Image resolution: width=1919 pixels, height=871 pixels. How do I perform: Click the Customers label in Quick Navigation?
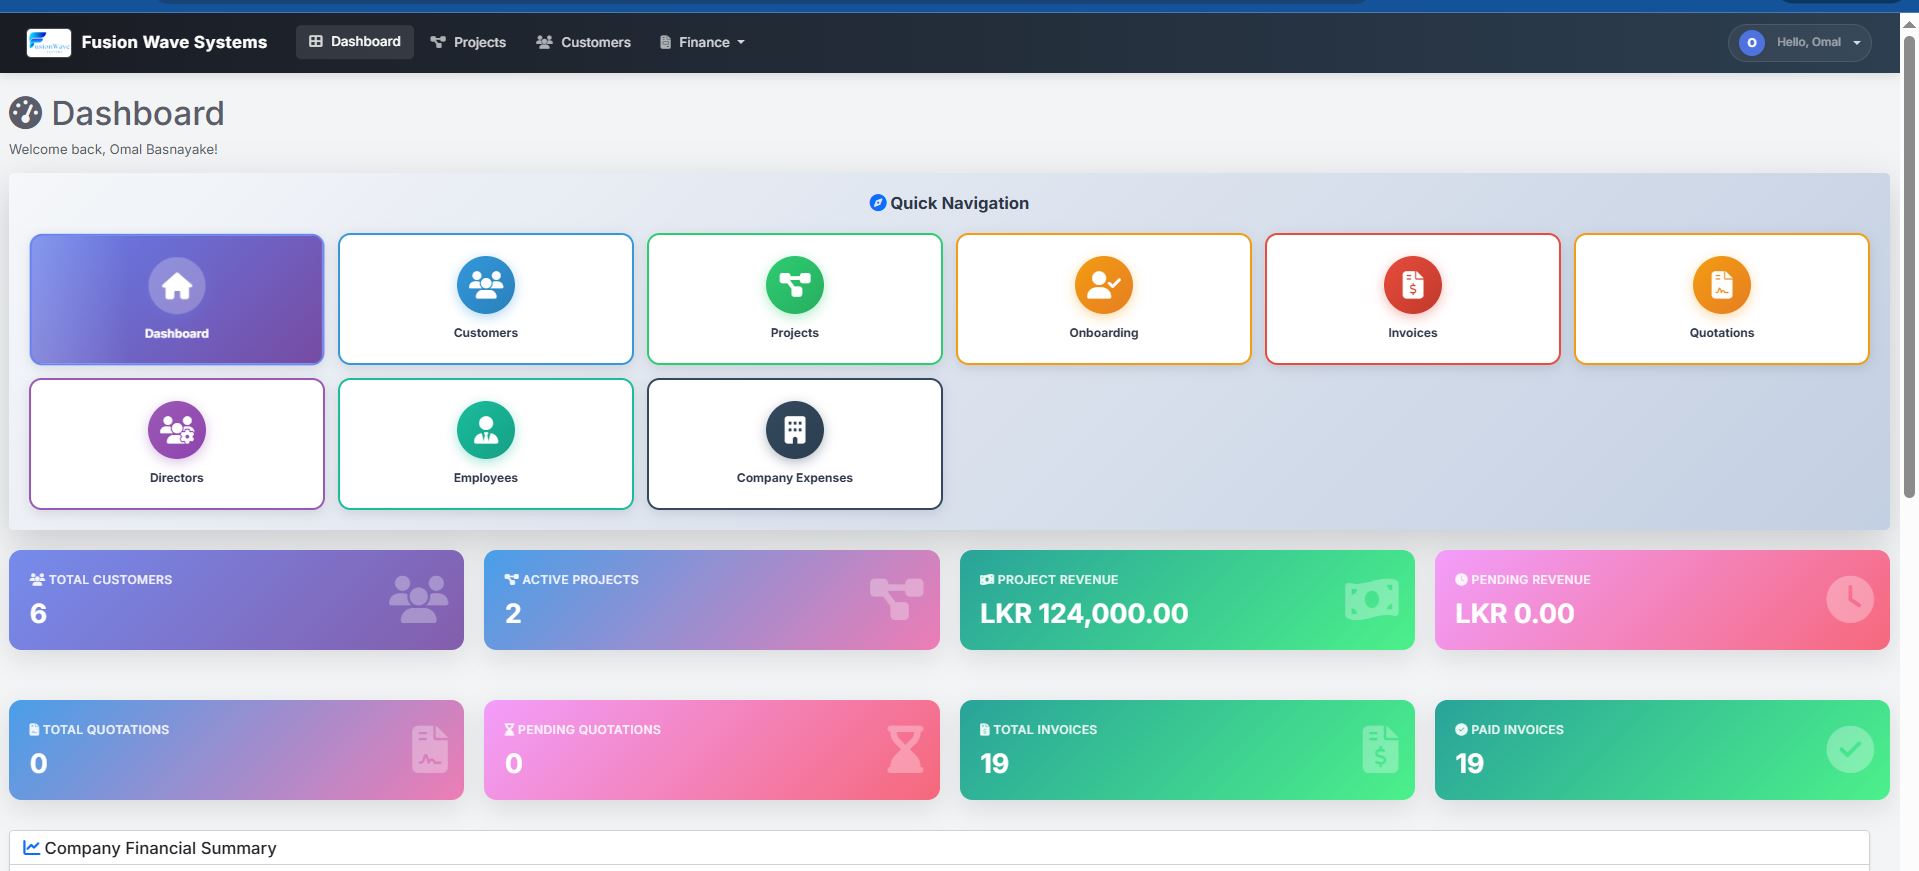coord(486,333)
